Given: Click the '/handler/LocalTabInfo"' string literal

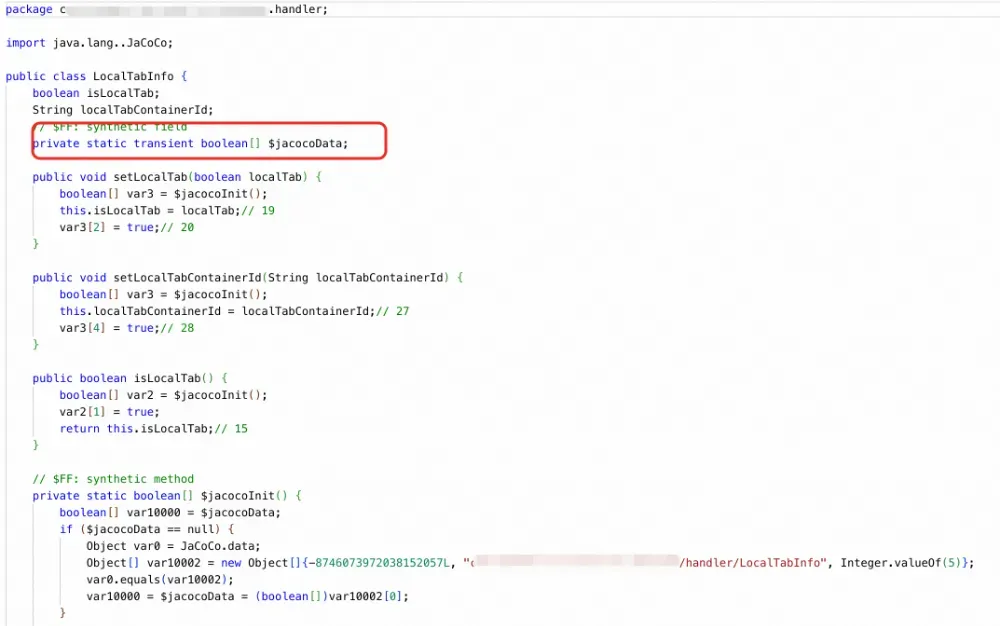Looking at the screenshot, I should tap(753, 563).
